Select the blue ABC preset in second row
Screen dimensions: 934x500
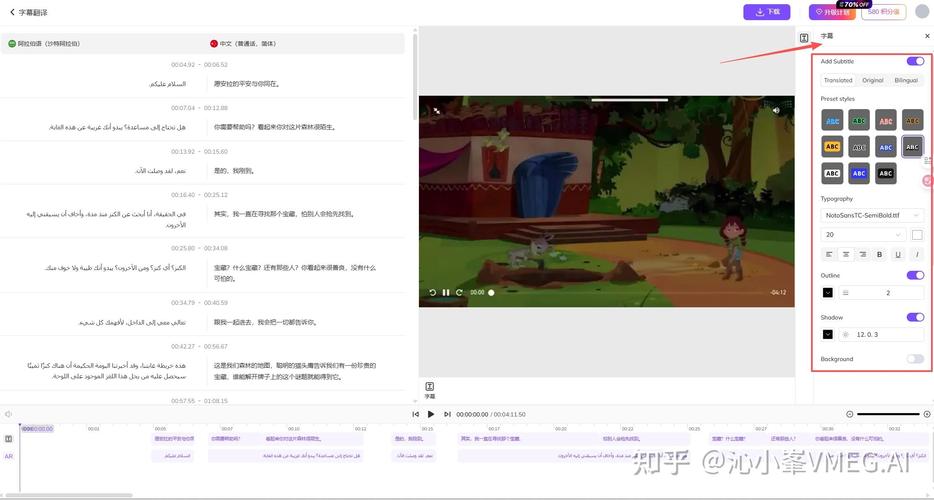(x=886, y=147)
